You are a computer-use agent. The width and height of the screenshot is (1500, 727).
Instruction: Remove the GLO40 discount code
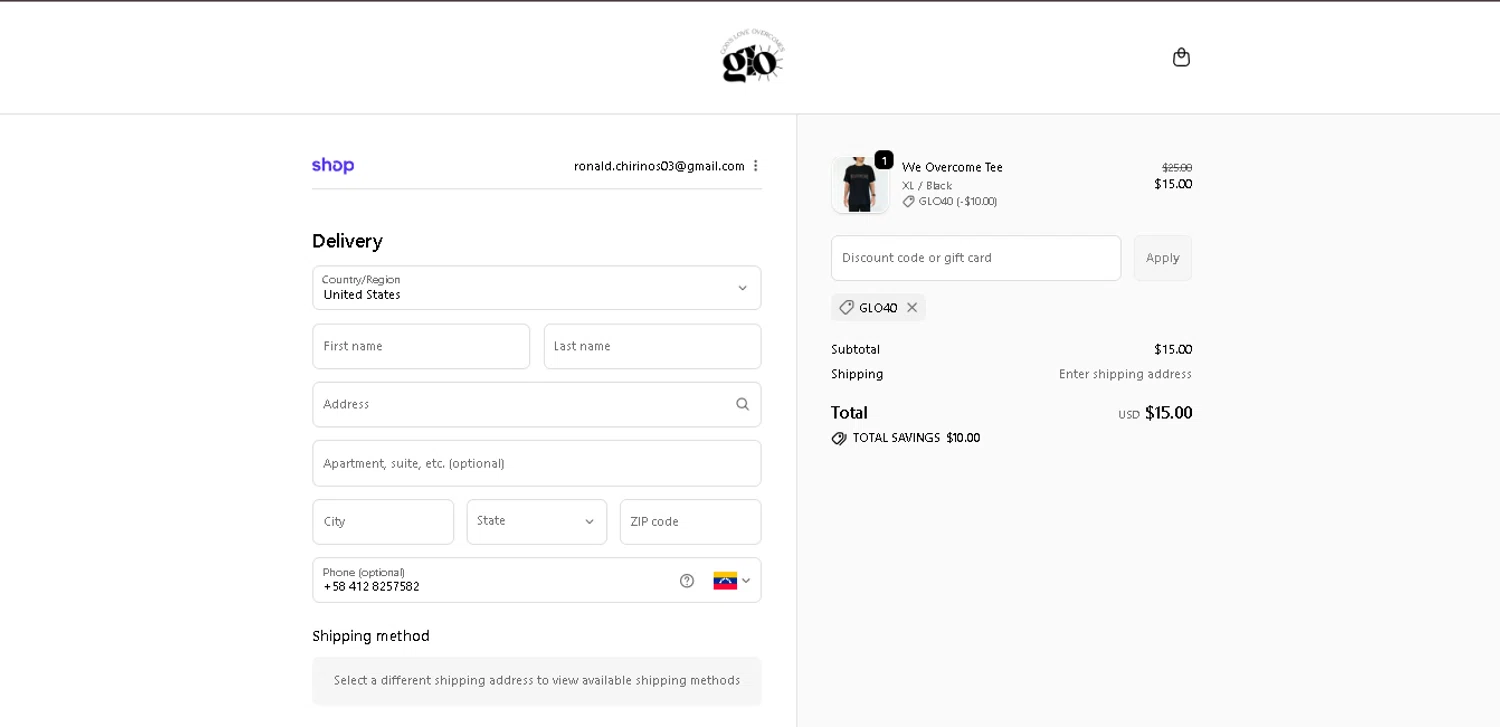912,308
